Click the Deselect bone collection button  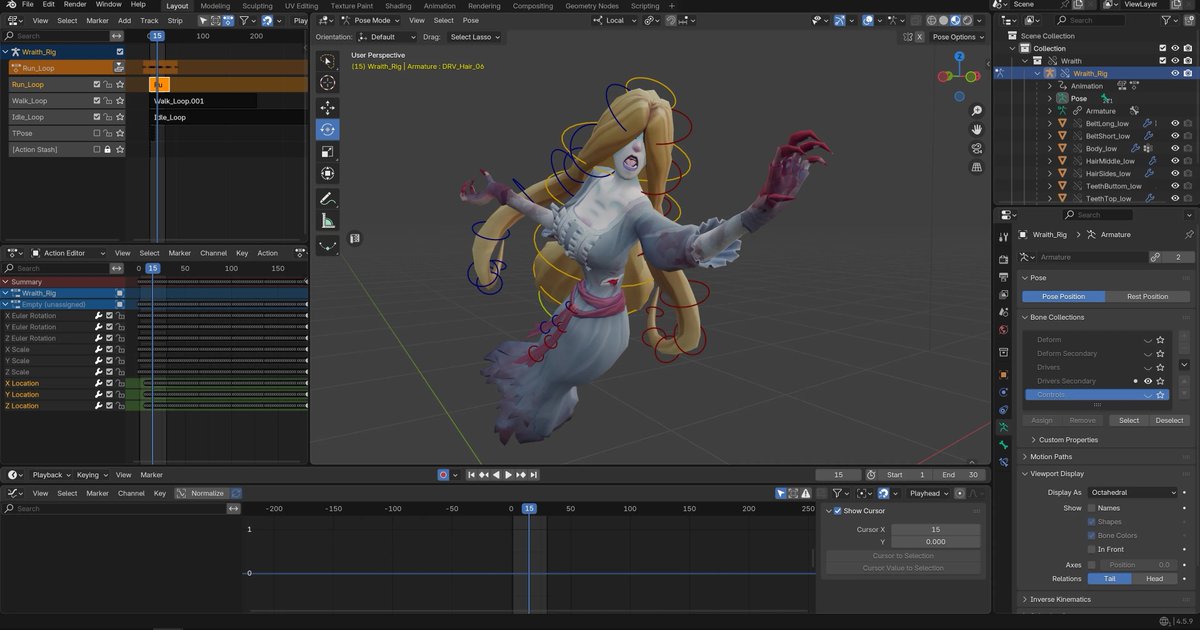[1169, 420]
